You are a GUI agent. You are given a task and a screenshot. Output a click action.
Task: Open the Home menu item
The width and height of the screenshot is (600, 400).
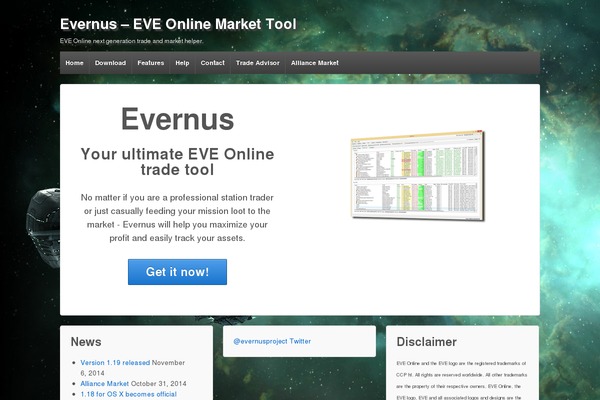pyautogui.click(x=74, y=63)
